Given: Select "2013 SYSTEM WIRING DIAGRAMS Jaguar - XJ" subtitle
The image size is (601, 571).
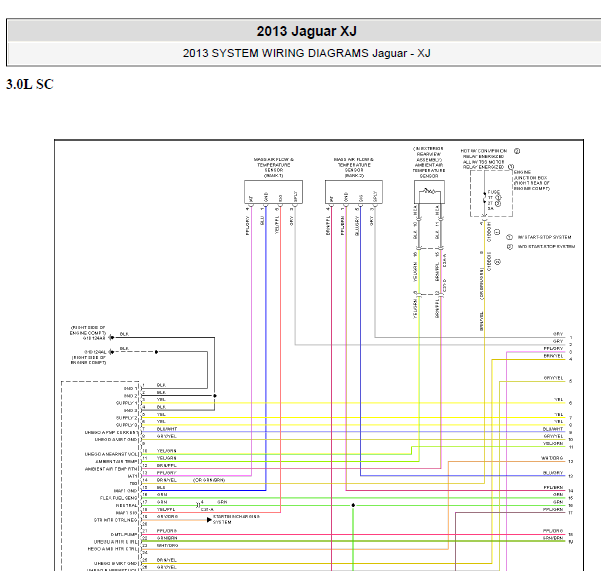Looking at the screenshot, I should tap(306, 53).
